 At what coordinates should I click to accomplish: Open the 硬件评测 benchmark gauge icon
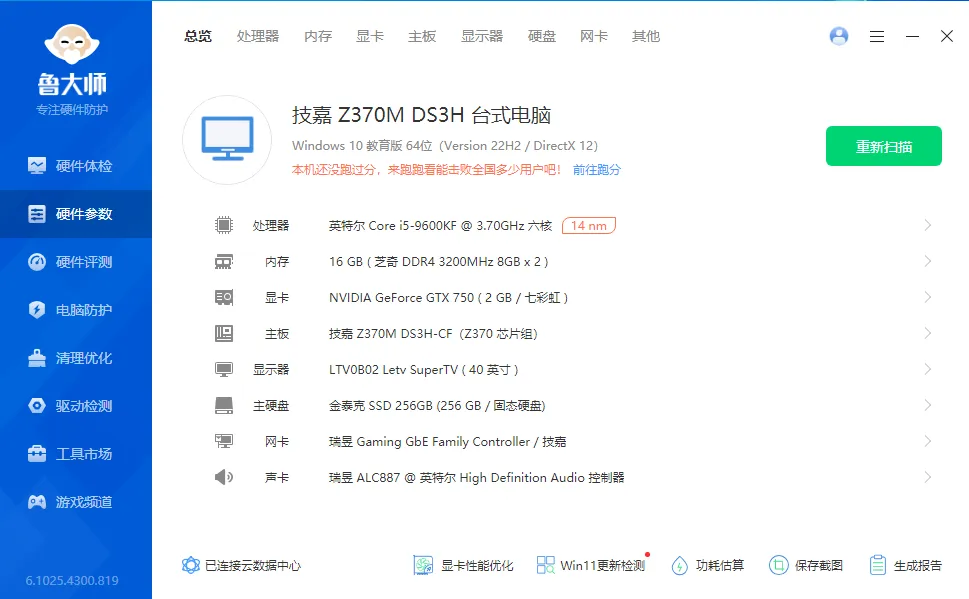36,262
